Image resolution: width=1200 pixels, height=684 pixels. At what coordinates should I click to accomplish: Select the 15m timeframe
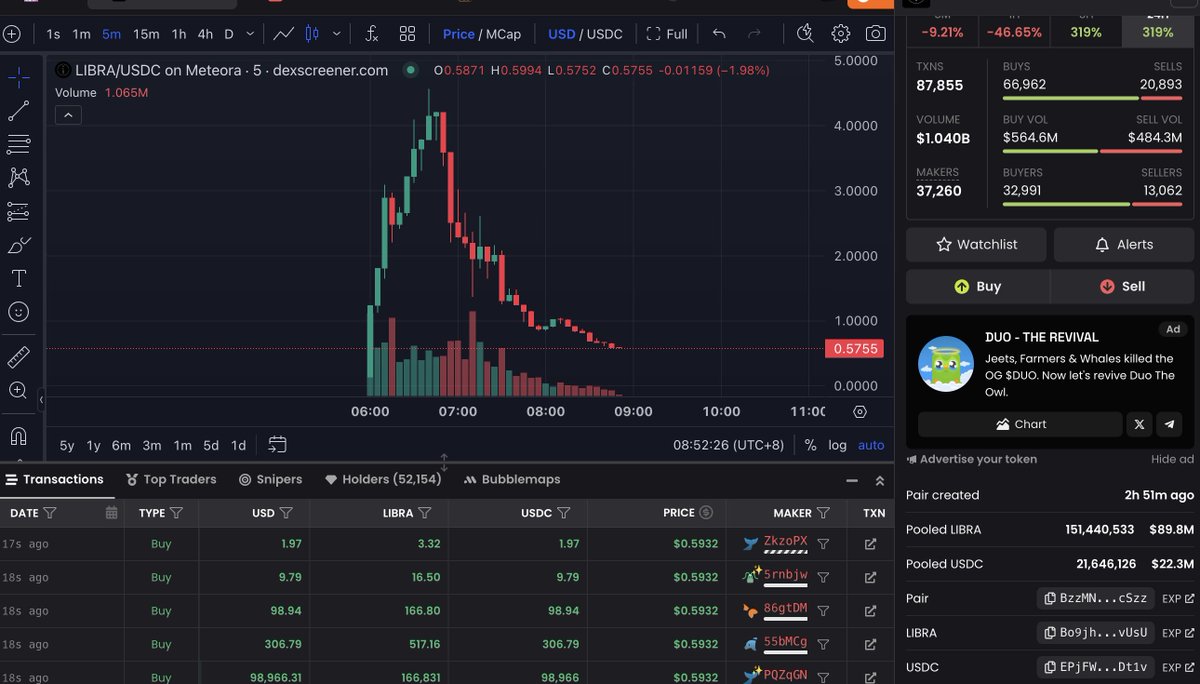(146, 34)
